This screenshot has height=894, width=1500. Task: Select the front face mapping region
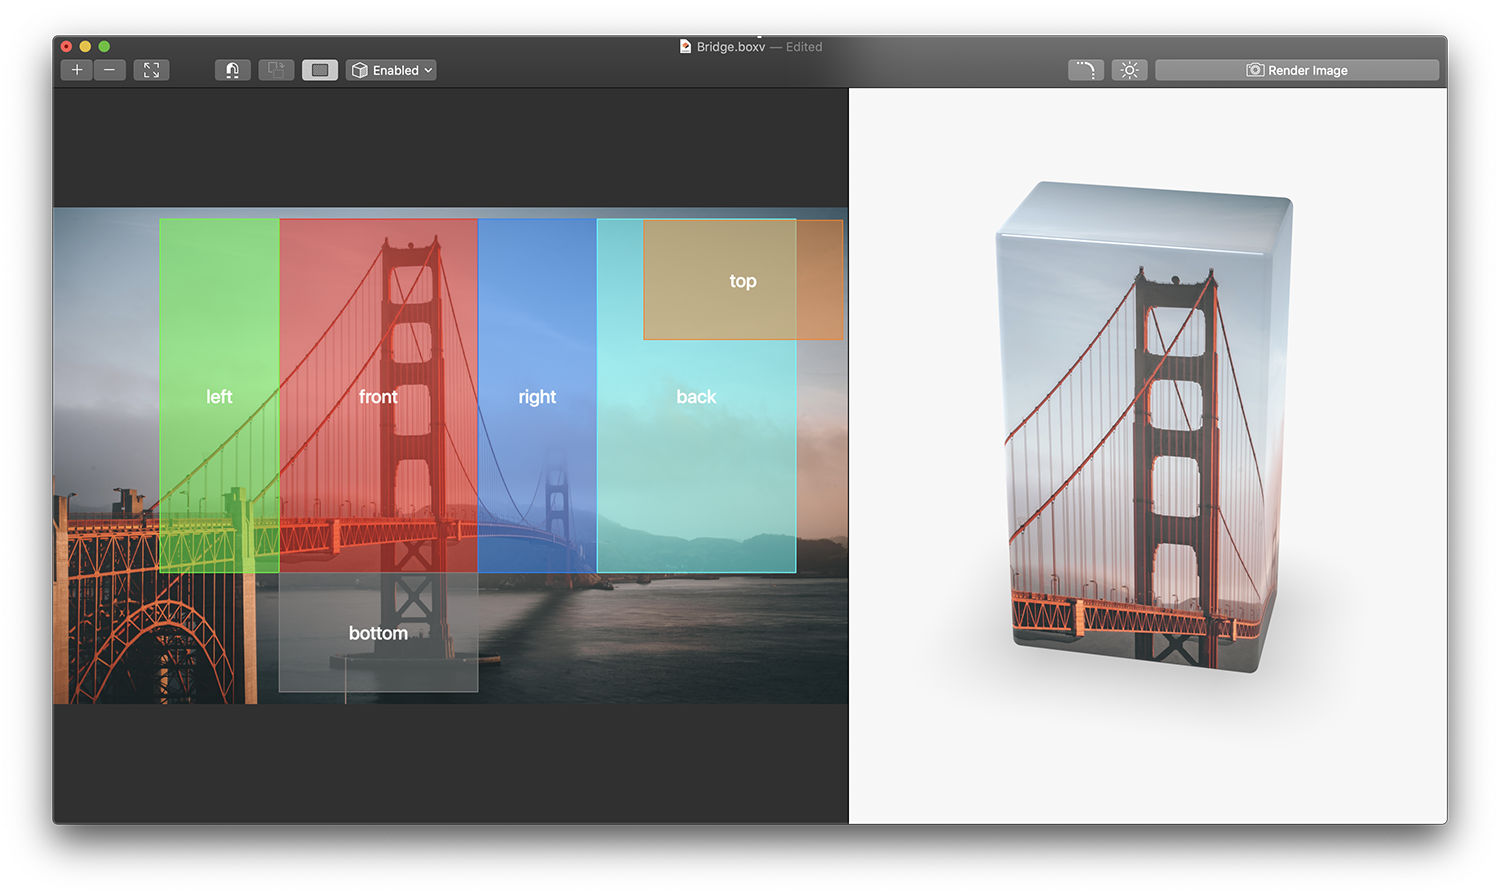[x=378, y=397]
